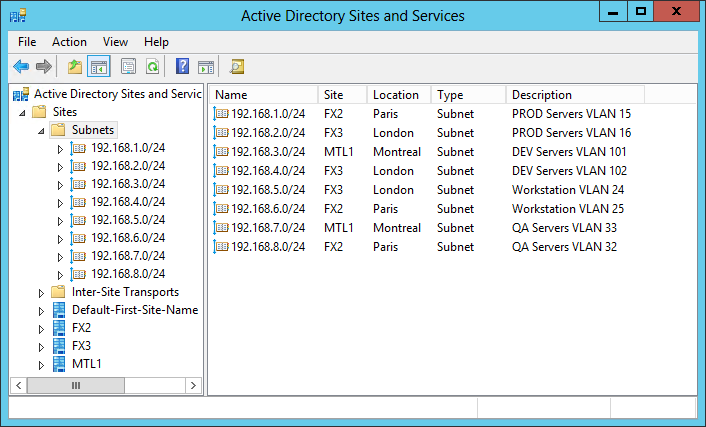Select the 192.168.1.0/24 list row name
706x427 pixels.
click(x=268, y=114)
